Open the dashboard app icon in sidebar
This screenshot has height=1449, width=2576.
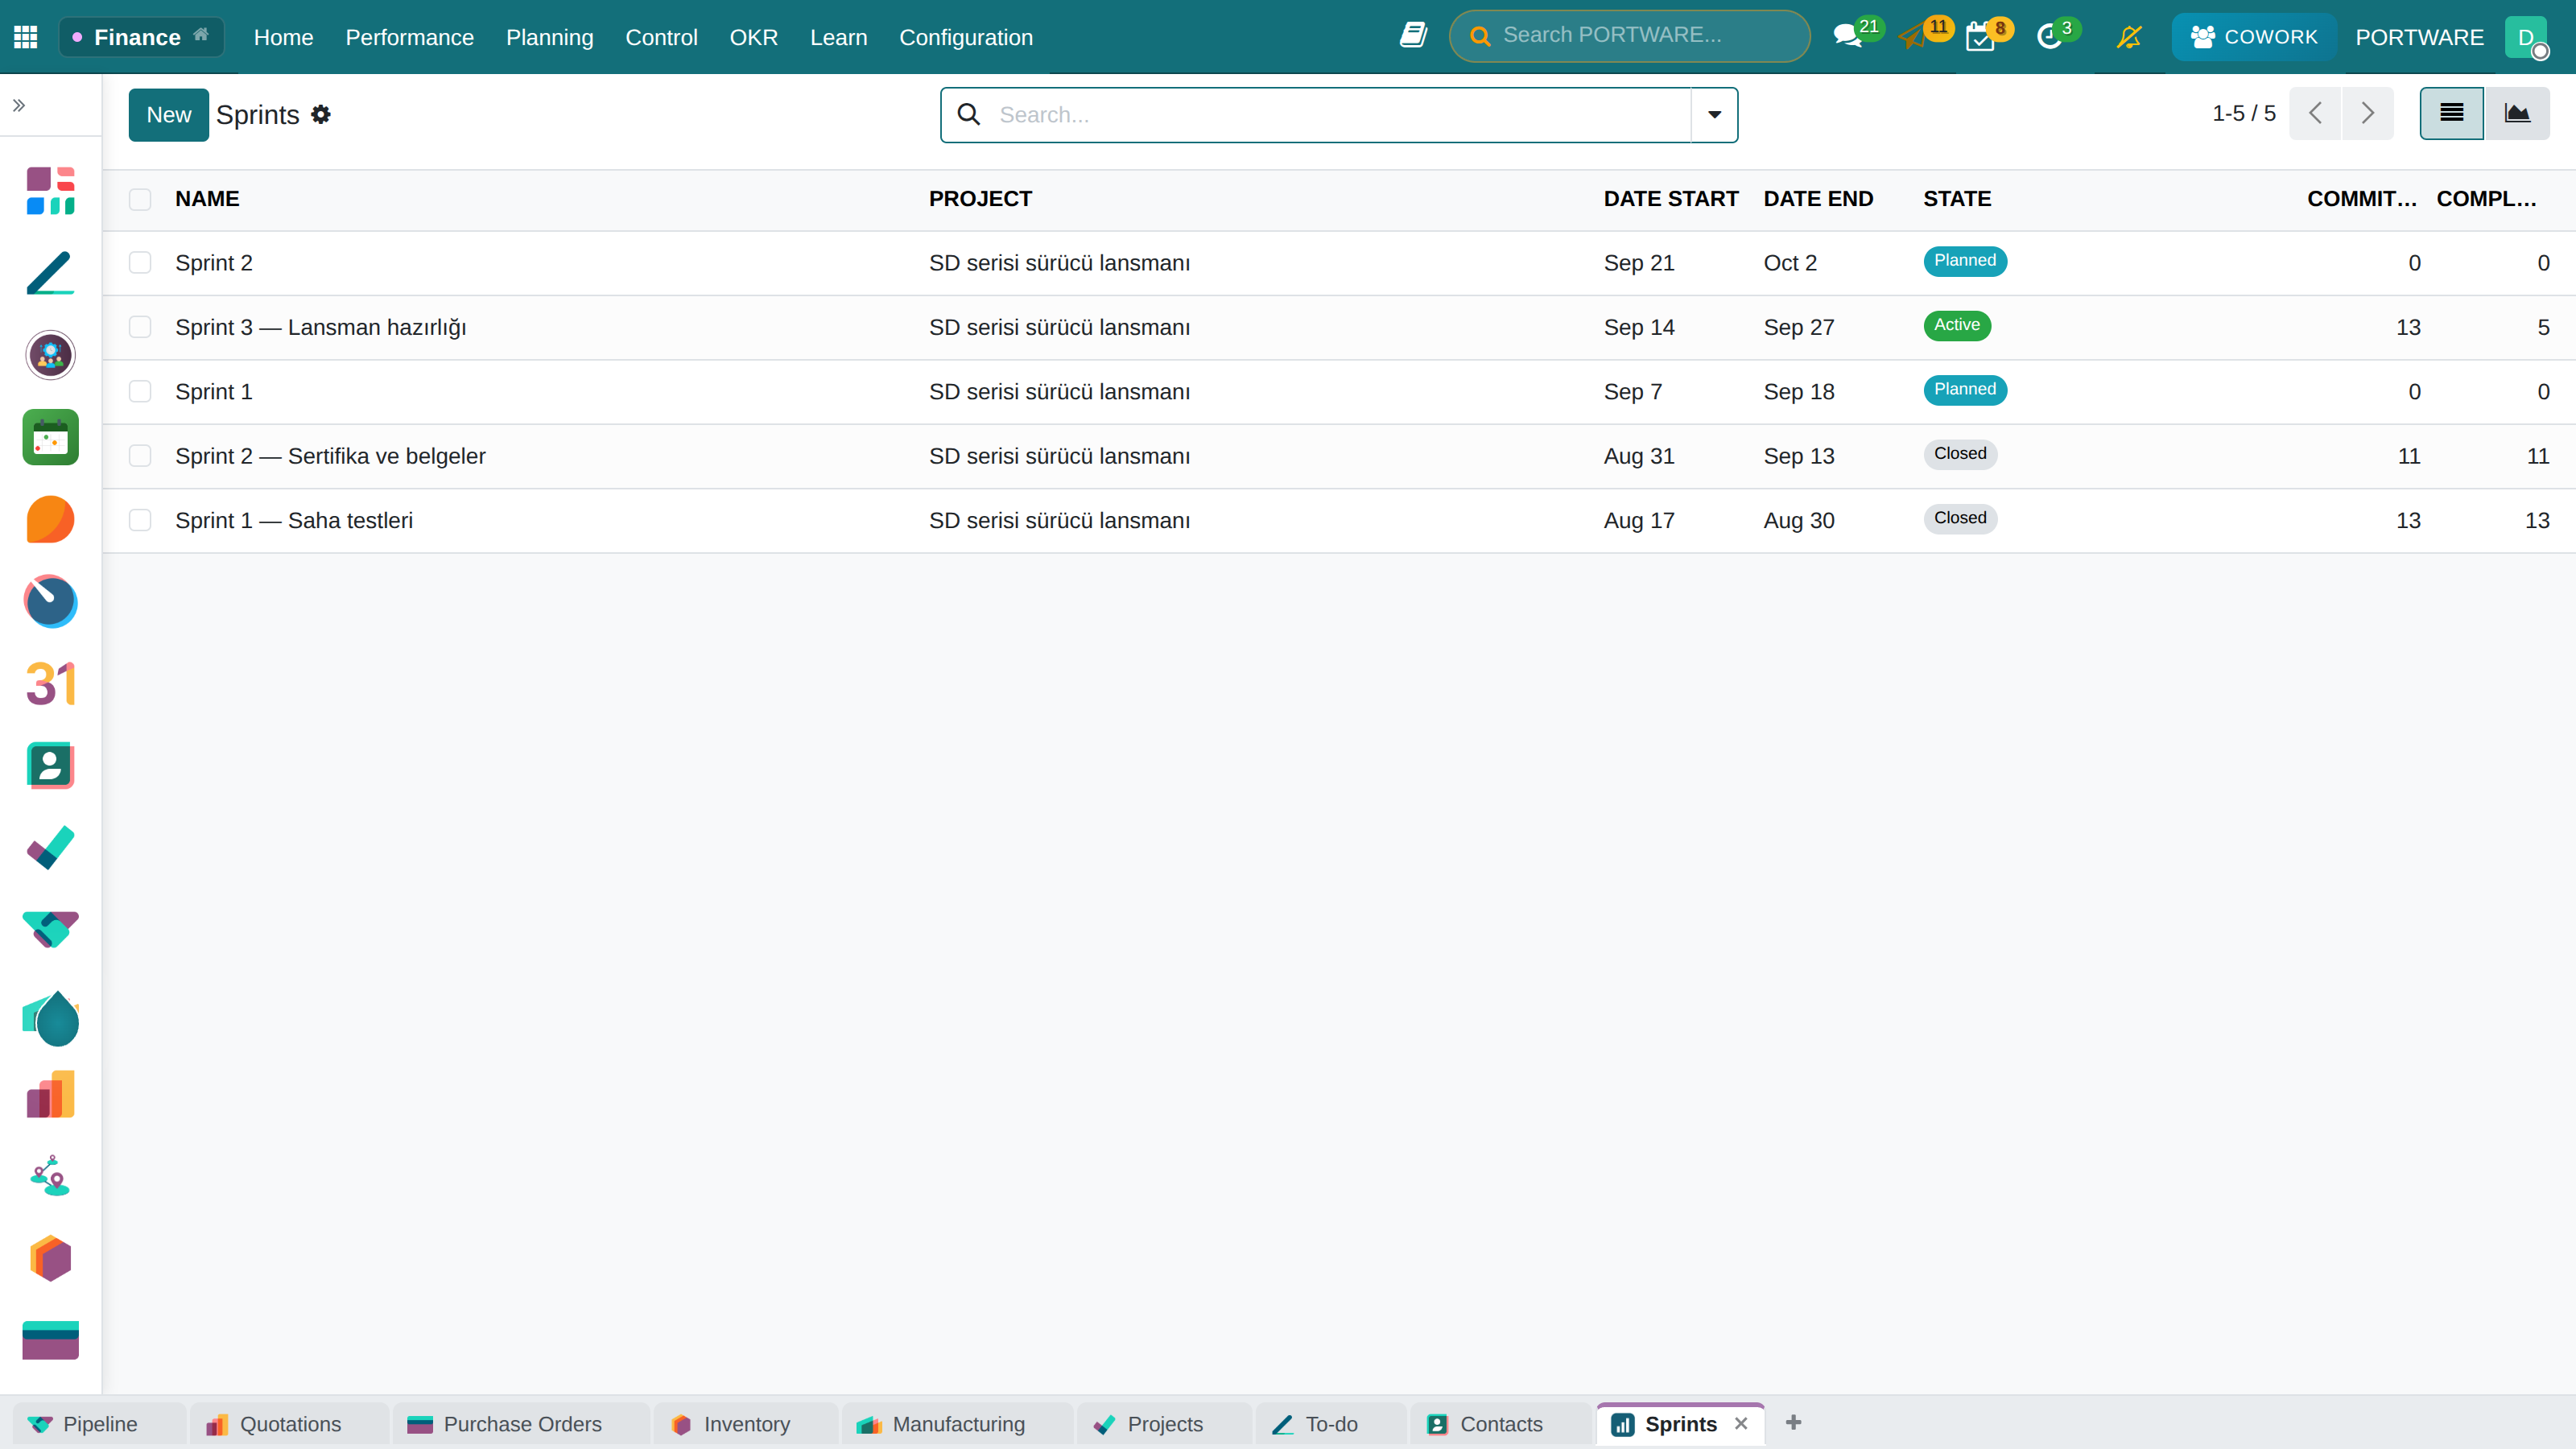[50, 191]
